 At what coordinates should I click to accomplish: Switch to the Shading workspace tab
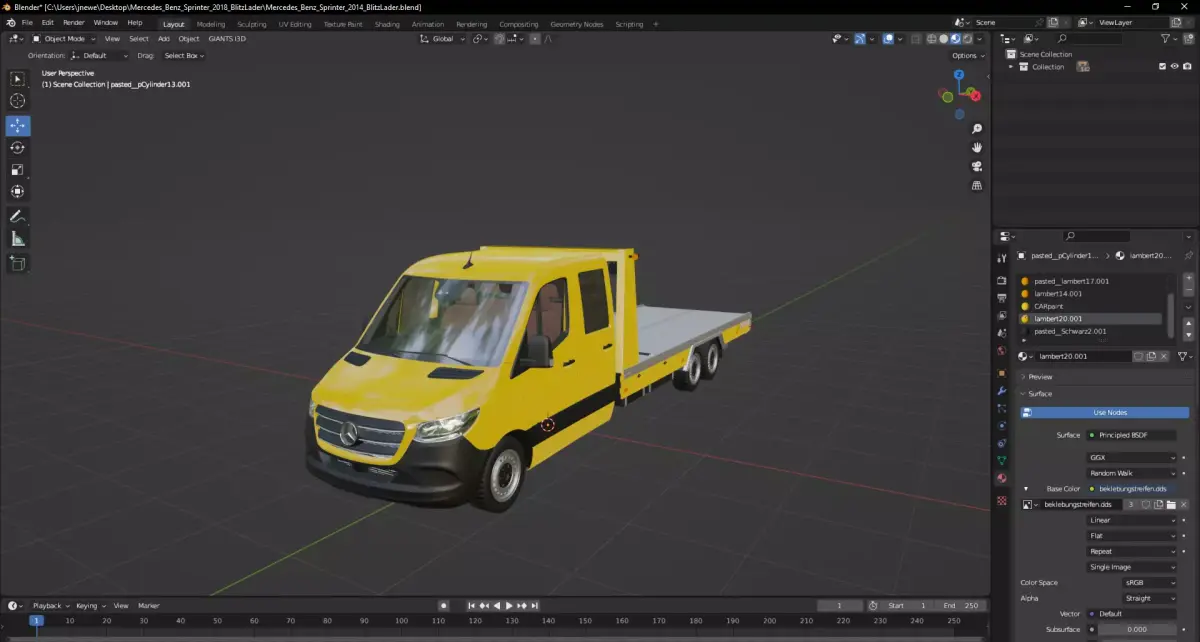[387, 24]
